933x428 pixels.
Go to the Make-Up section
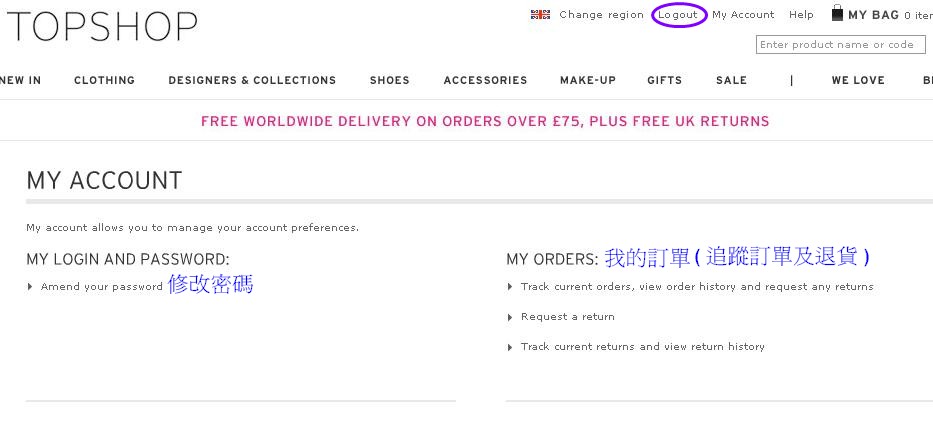click(x=588, y=80)
